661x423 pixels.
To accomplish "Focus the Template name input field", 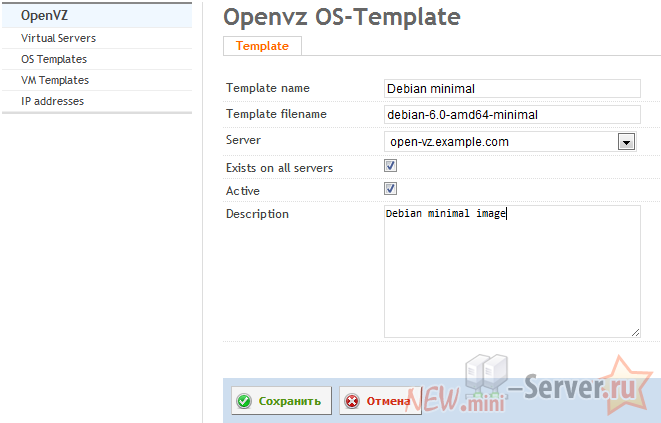I will point(512,89).
